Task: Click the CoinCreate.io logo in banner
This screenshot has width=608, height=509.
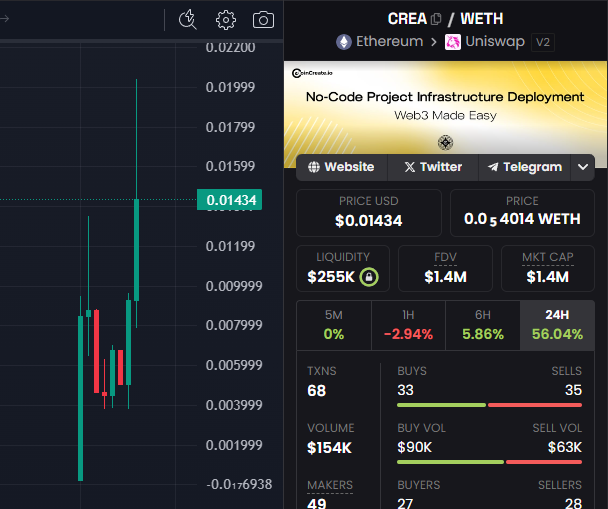Action: tap(312, 73)
